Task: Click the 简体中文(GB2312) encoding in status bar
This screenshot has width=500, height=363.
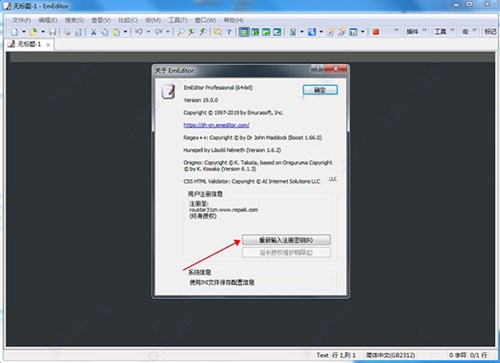Action: [390, 355]
